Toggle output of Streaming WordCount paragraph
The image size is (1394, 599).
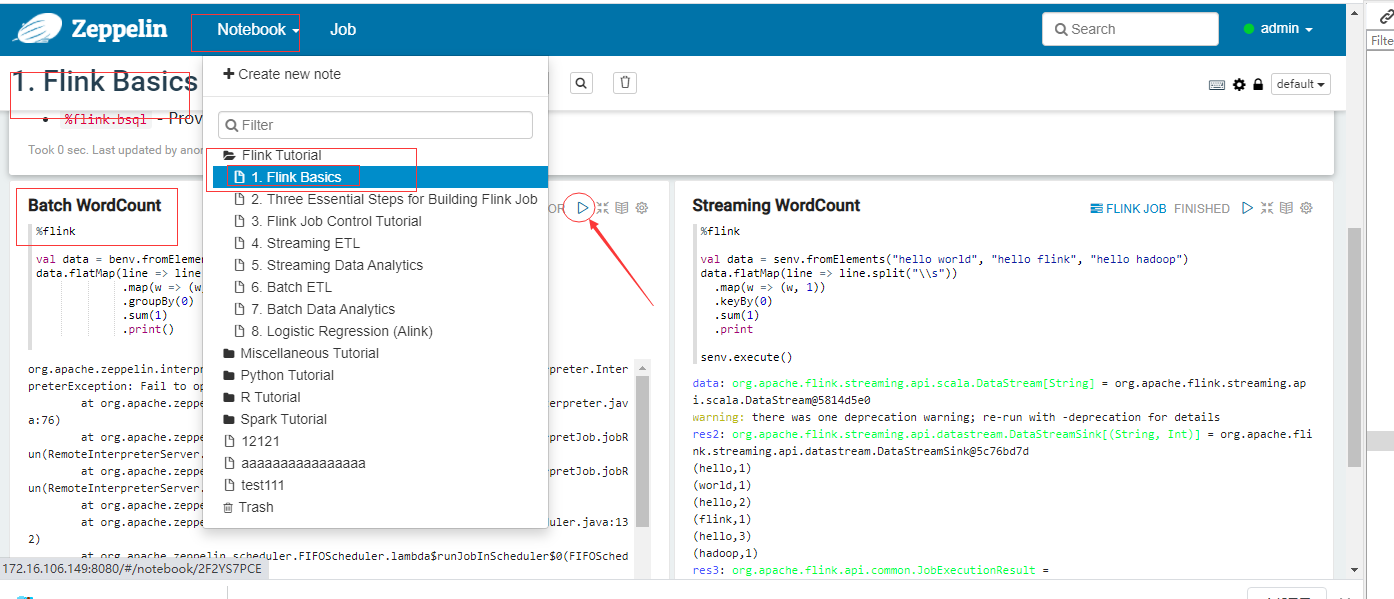[1287, 208]
